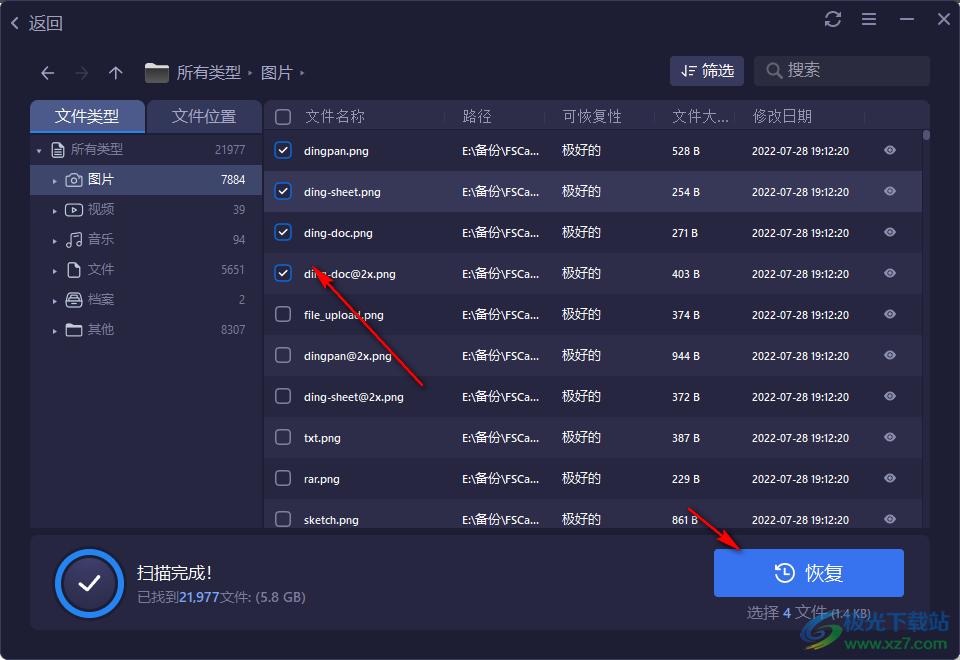The height and width of the screenshot is (660, 960).
Task: Click the up-folder navigation arrow
Action: pyautogui.click(x=115, y=72)
